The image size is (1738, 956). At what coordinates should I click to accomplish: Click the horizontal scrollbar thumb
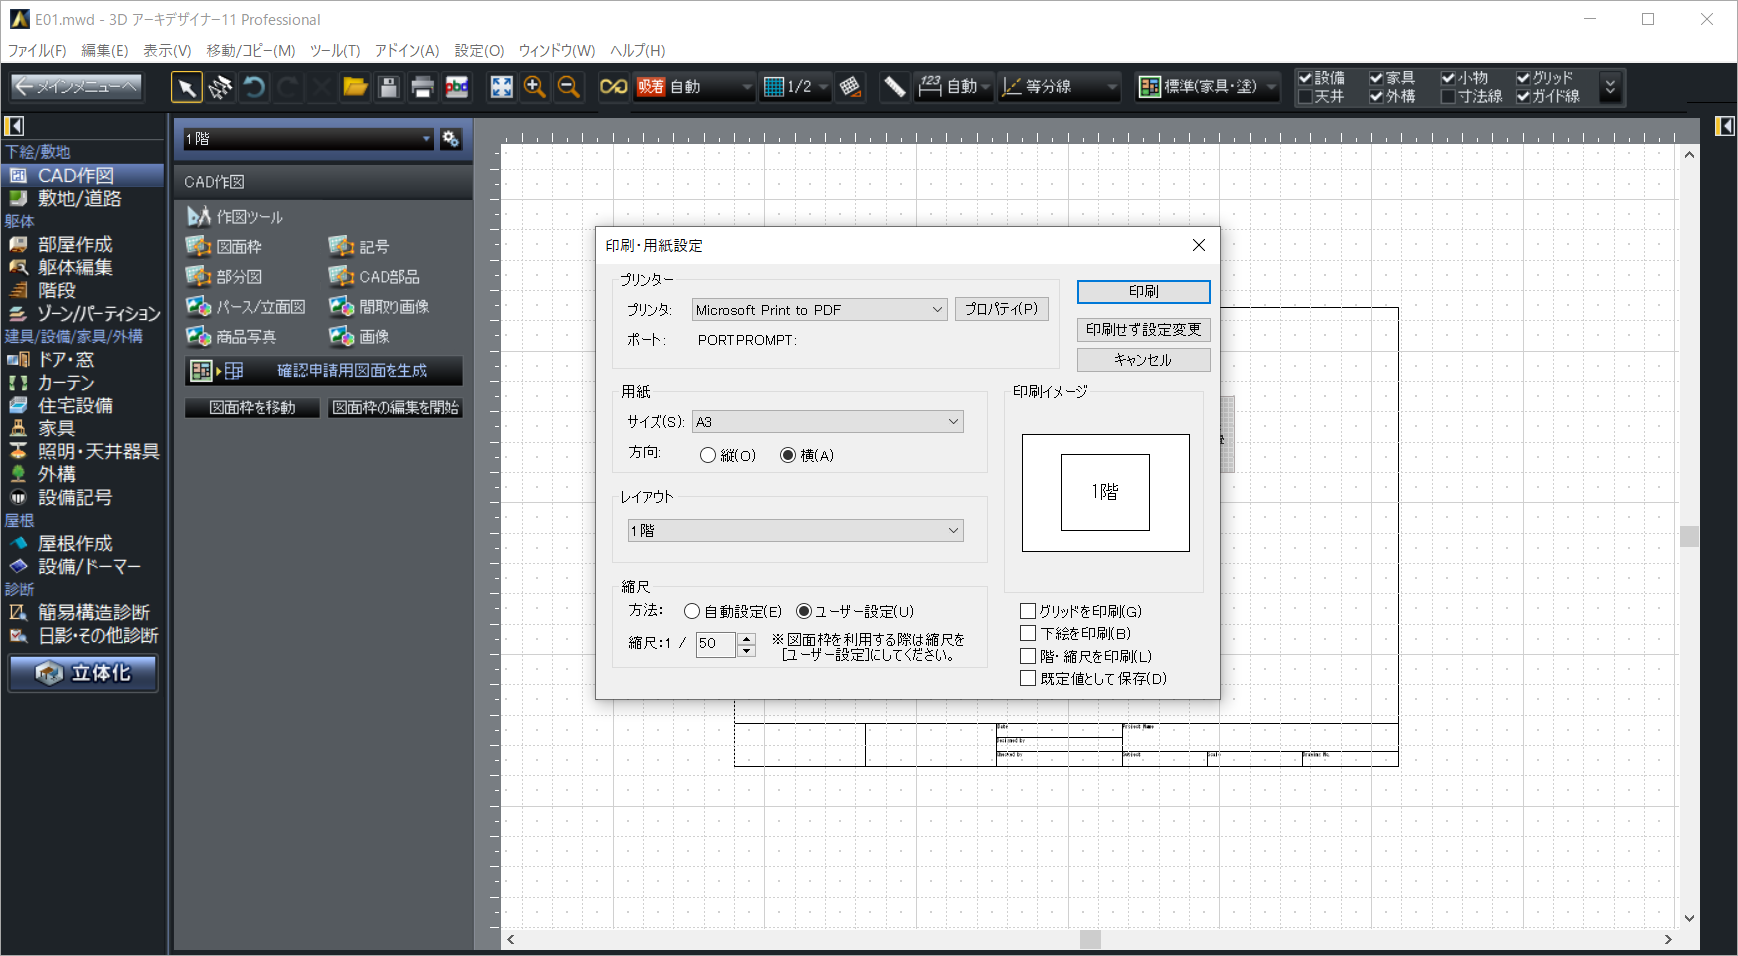pos(1090,940)
